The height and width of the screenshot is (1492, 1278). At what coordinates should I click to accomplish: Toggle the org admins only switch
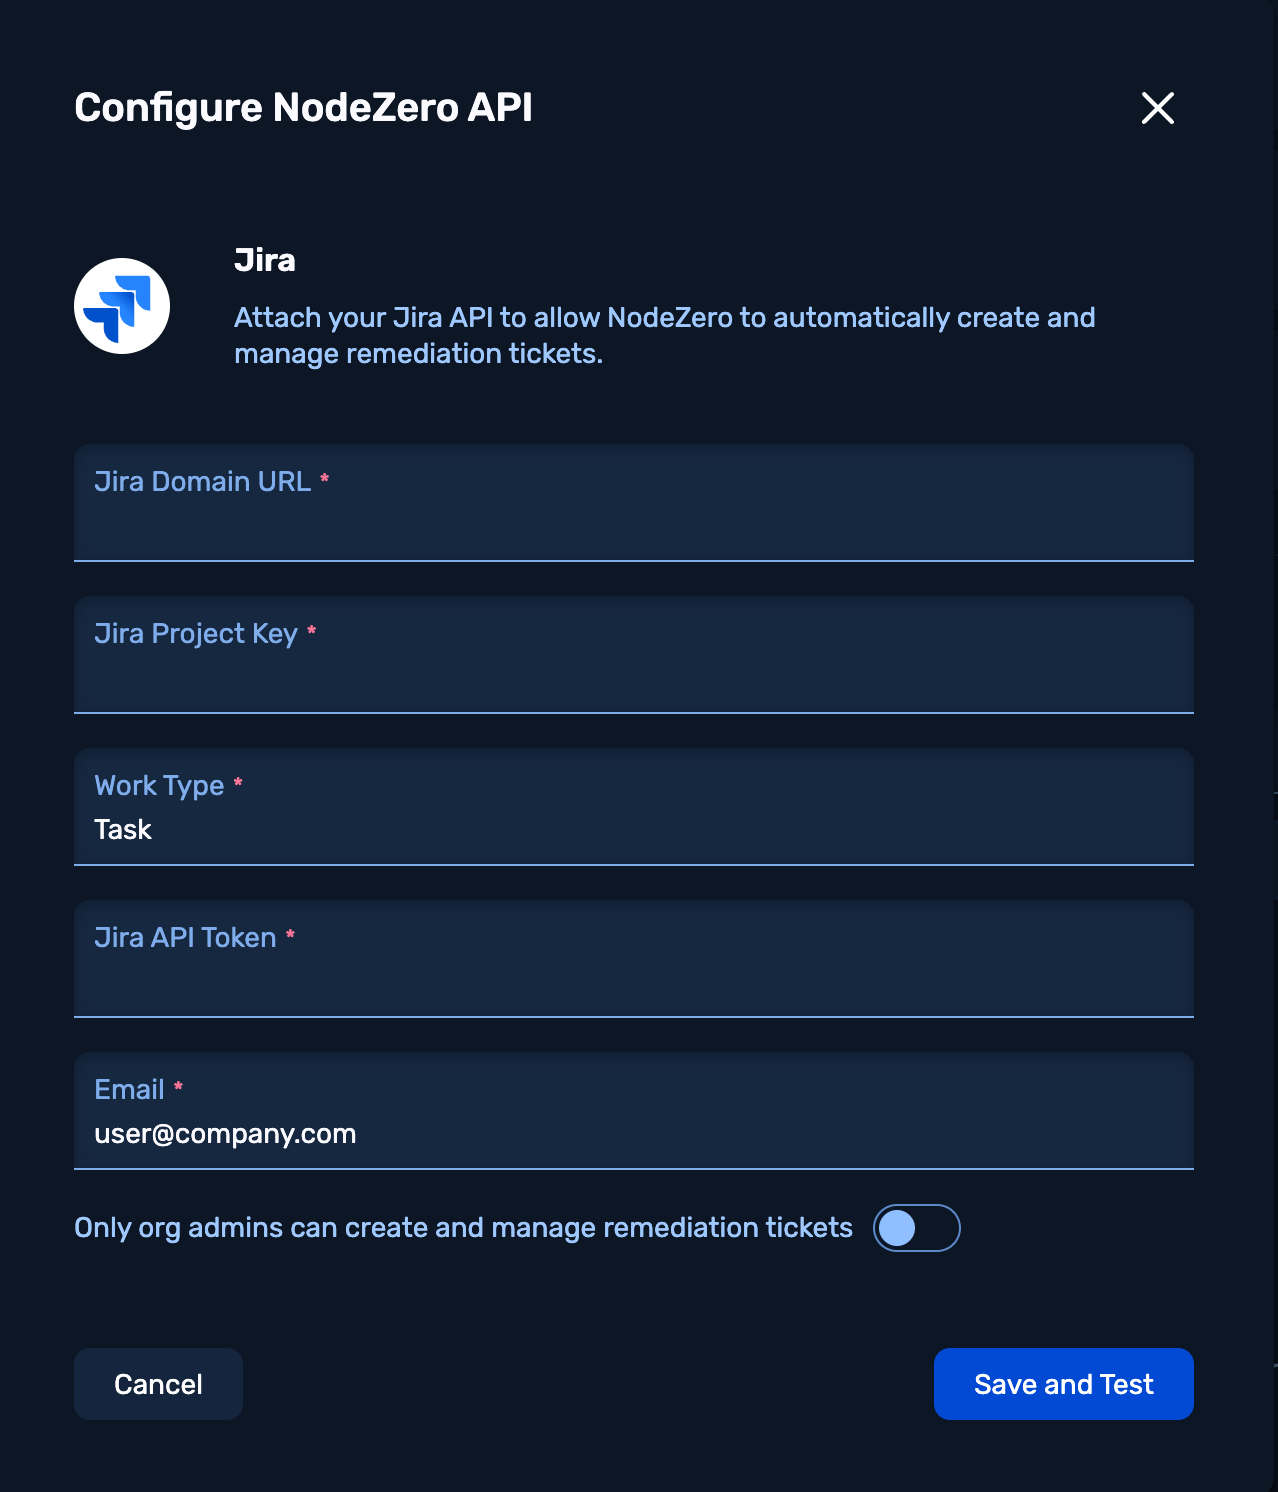916,1228
